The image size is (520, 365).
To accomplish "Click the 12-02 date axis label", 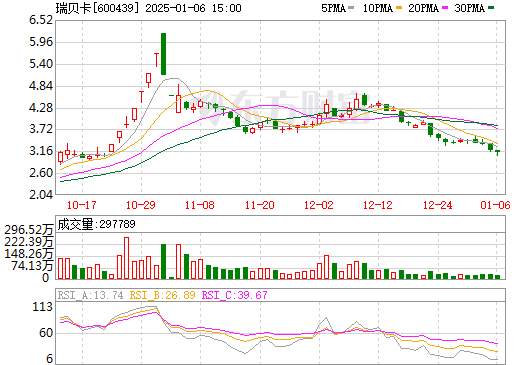I will (319, 205).
